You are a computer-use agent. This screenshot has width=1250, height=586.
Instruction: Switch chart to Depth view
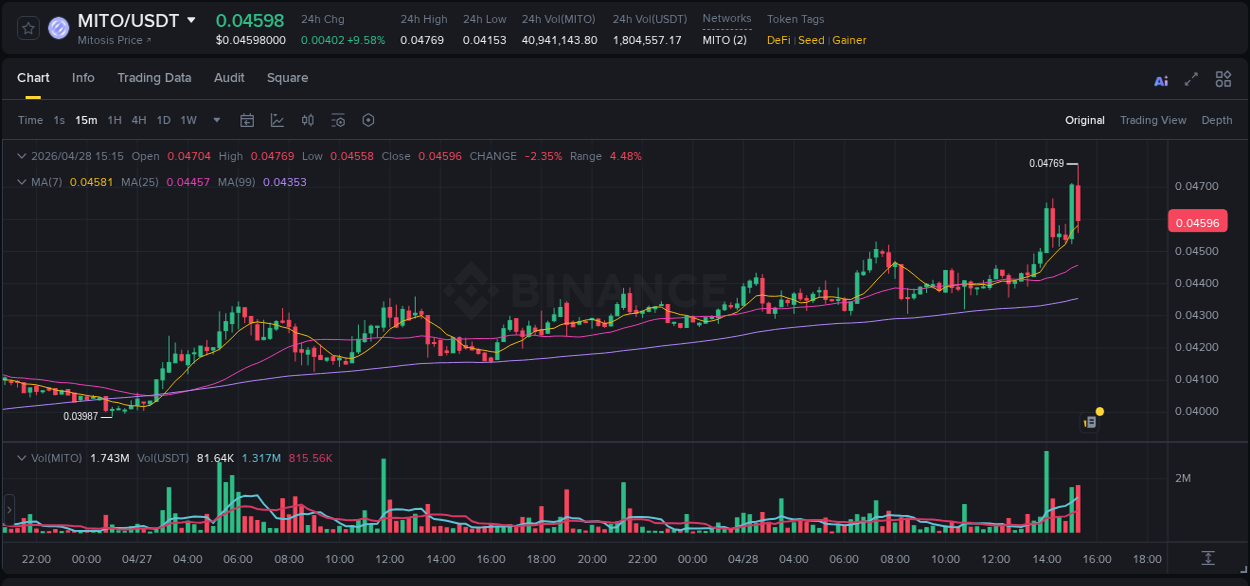click(x=1217, y=120)
